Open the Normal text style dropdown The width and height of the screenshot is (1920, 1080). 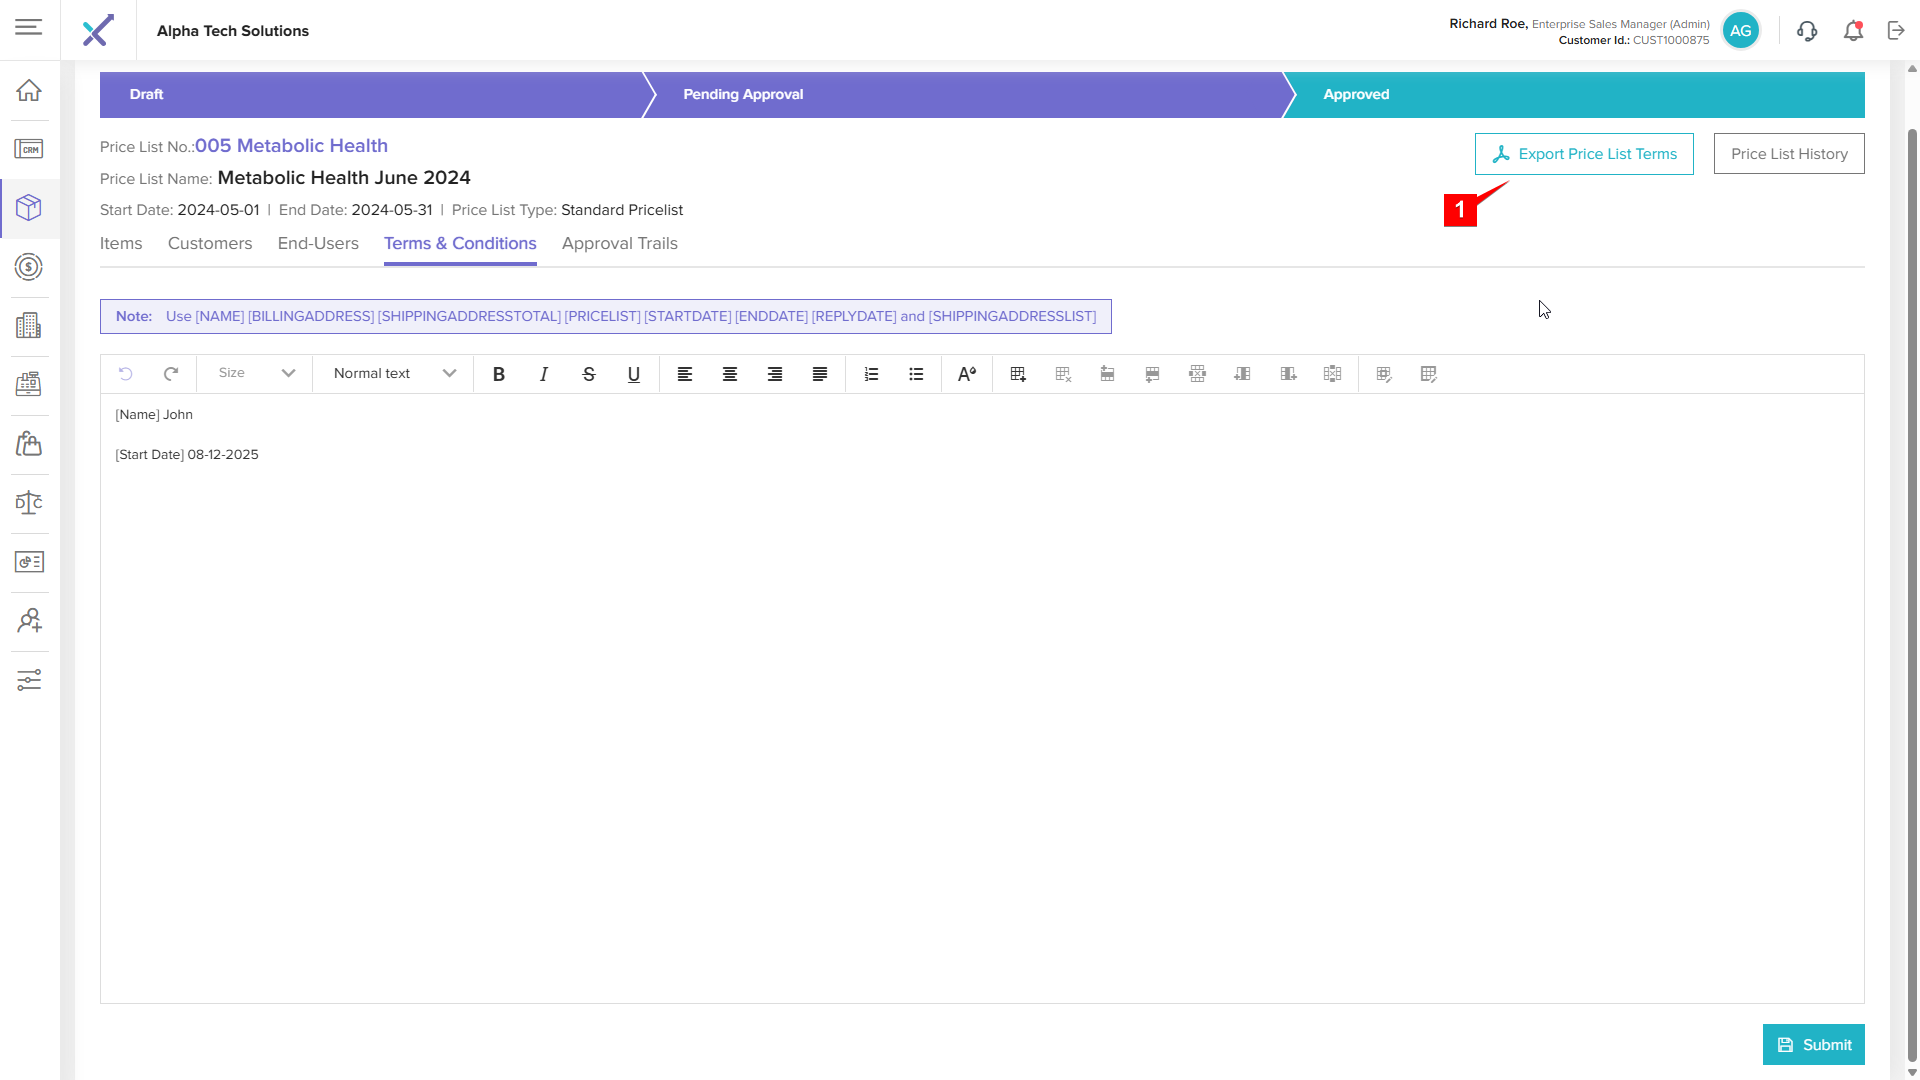394,373
